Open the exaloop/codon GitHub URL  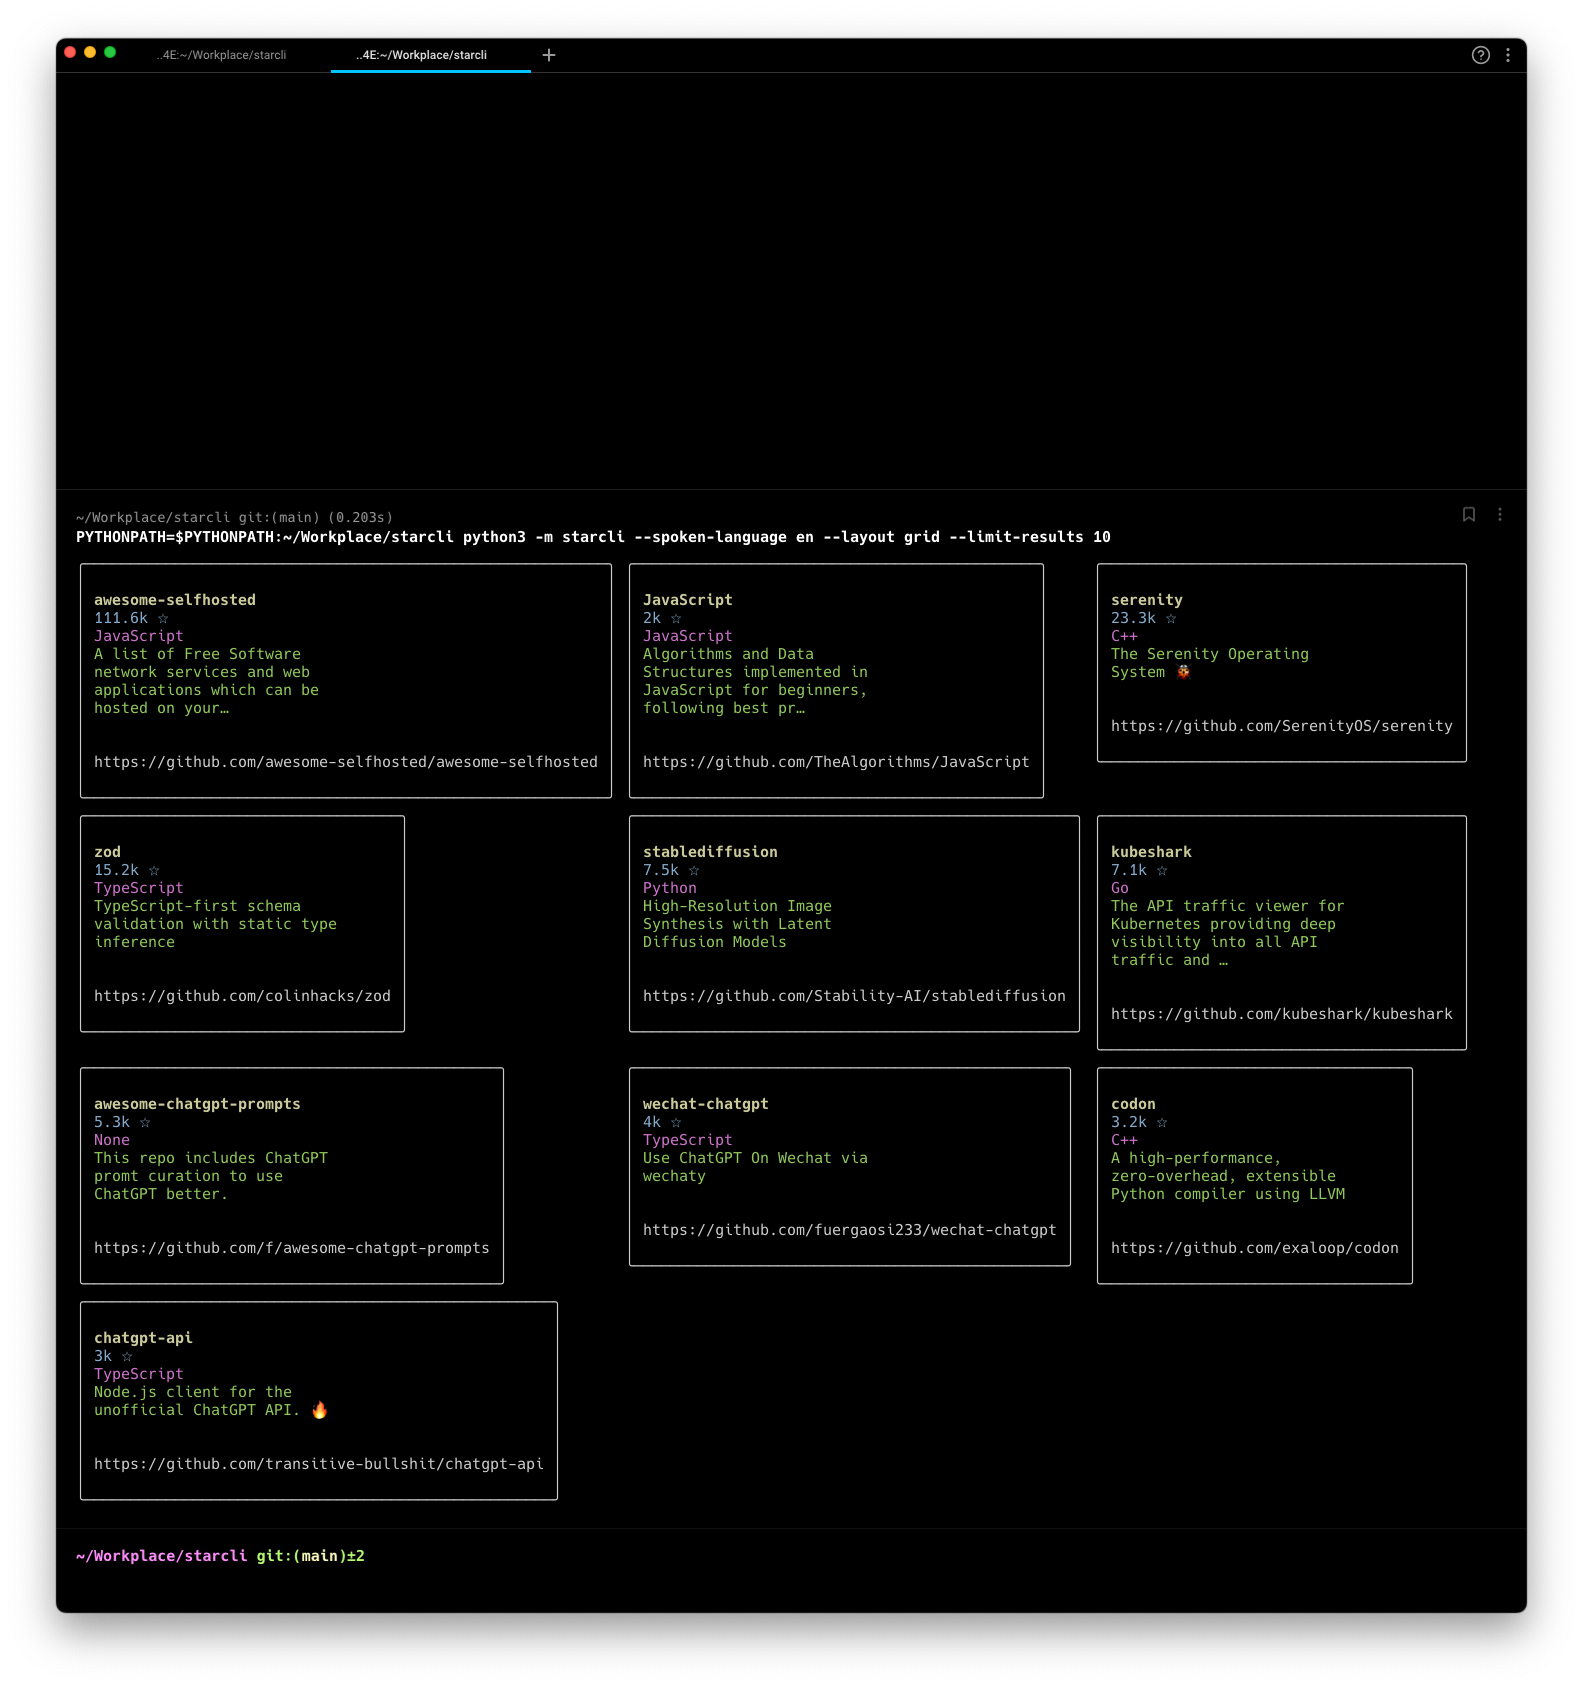pyautogui.click(x=1255, y=1248)
